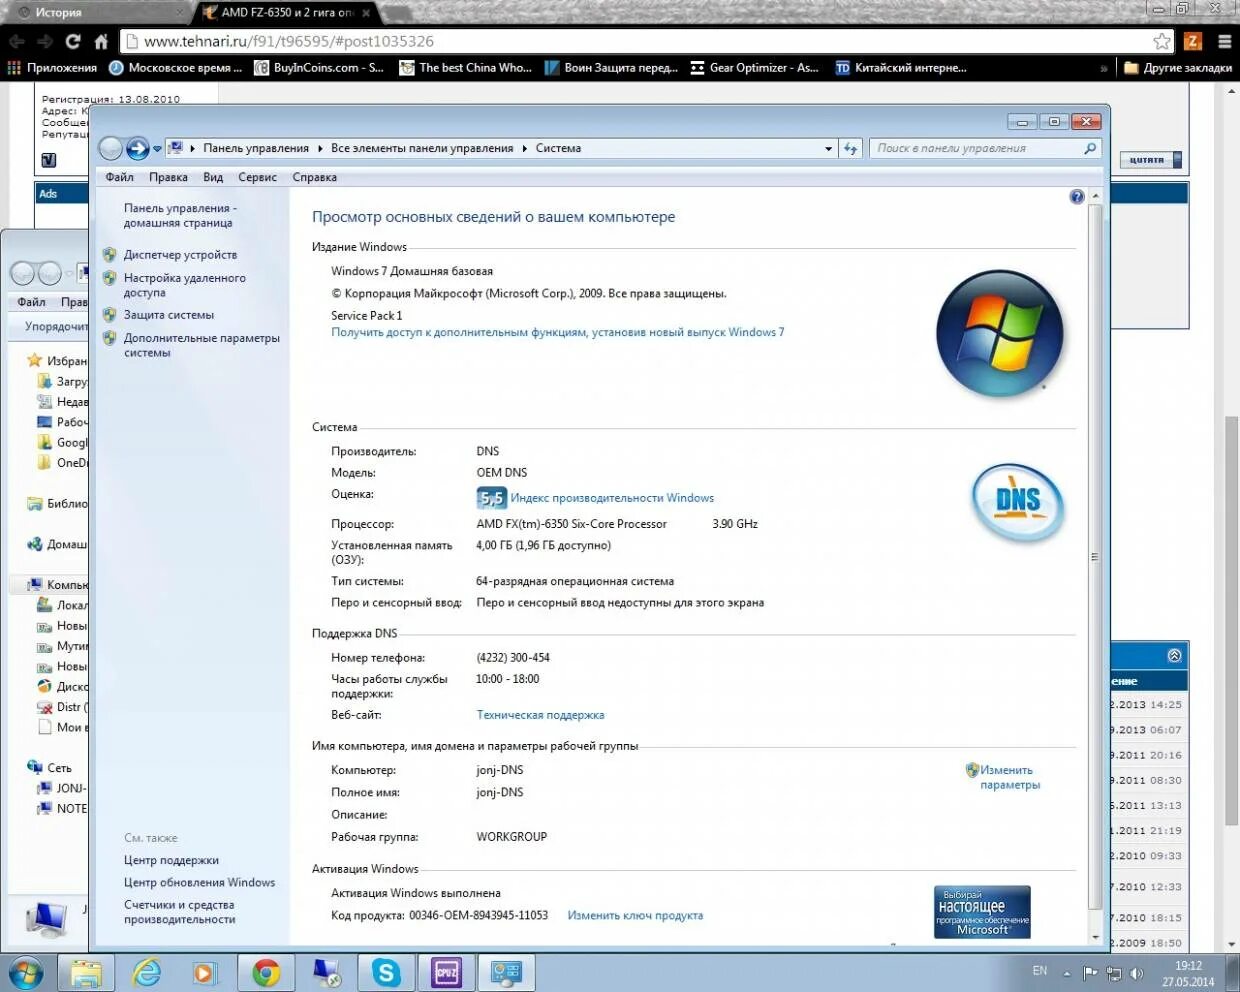Open Дополнительные параметры системы
Screen dimensions: 1240x992
201,345
